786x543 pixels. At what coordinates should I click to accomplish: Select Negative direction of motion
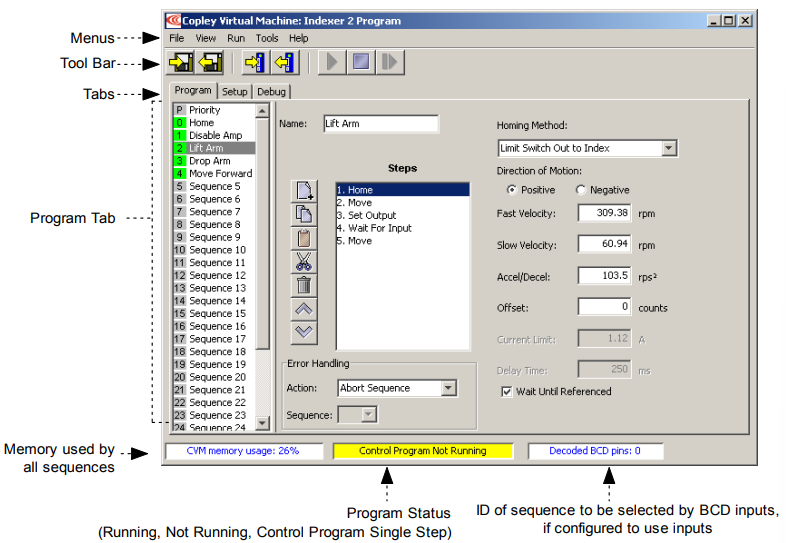580,190
